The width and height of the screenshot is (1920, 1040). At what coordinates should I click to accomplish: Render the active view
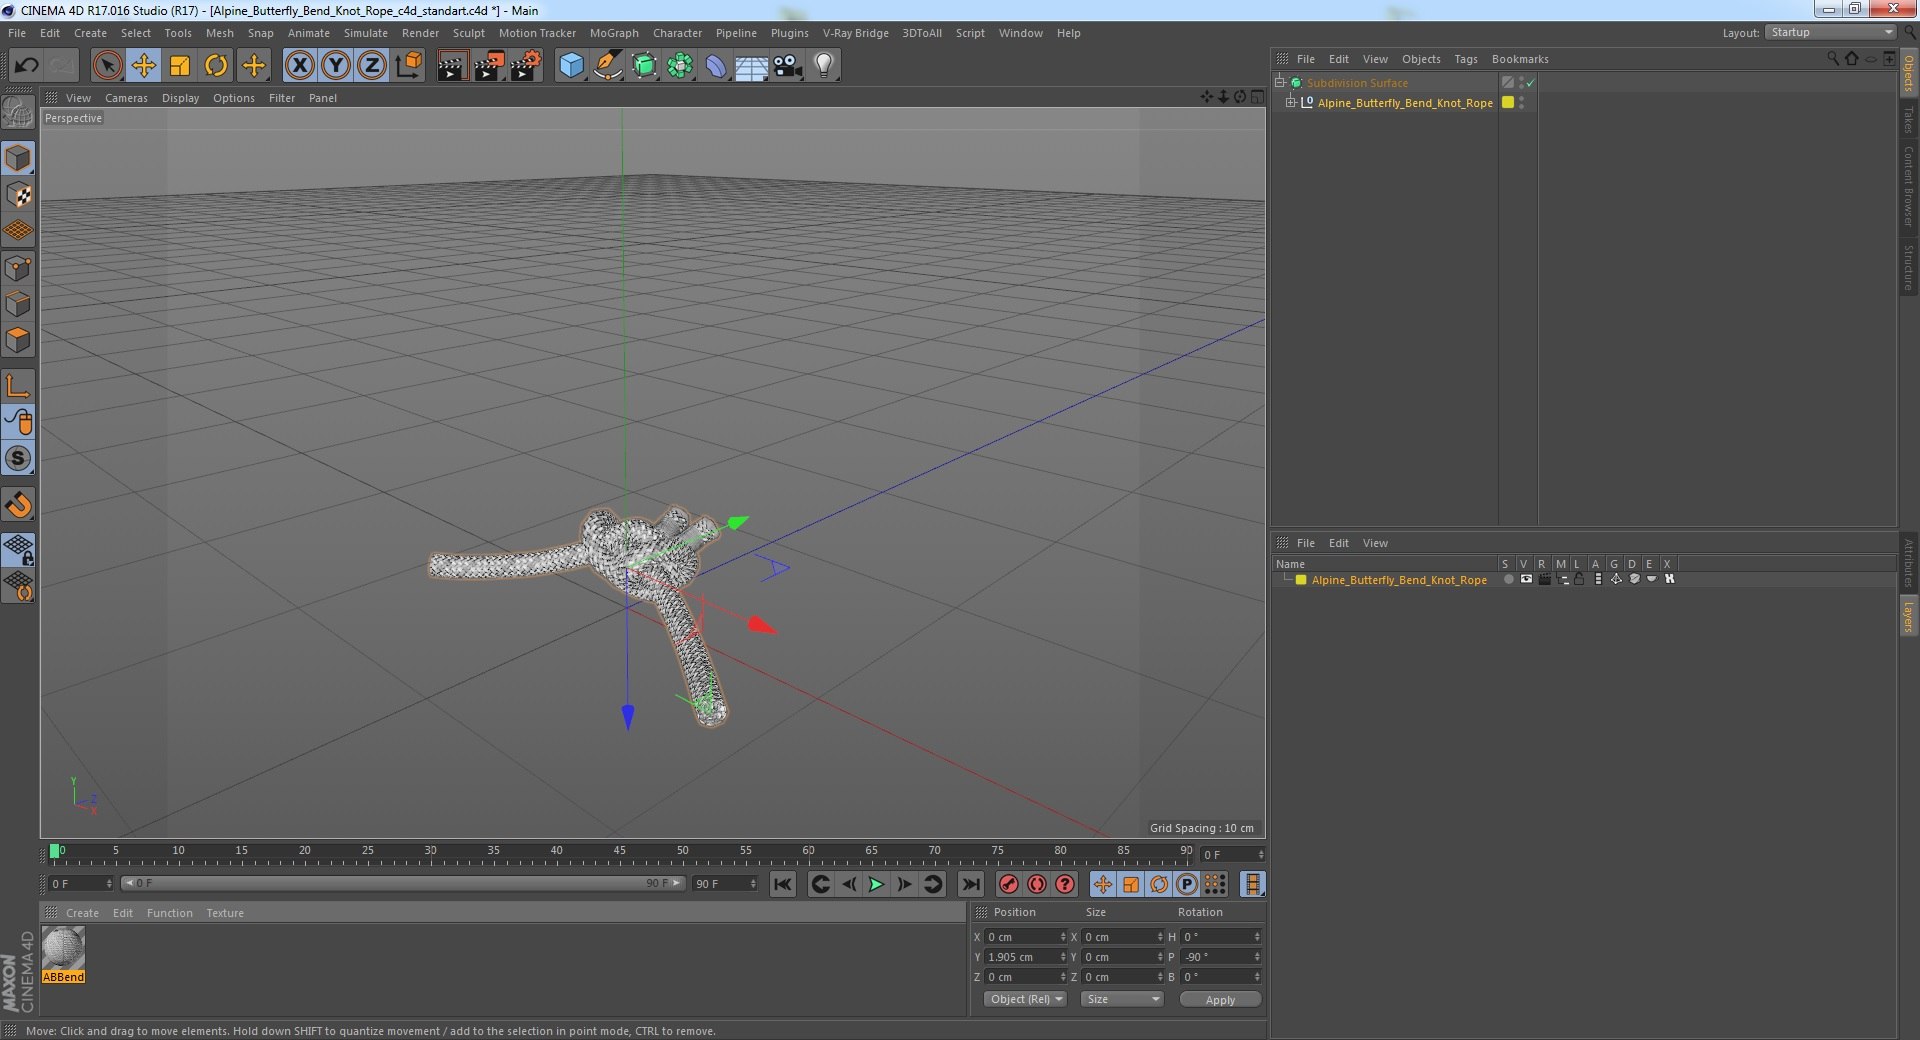452,66
